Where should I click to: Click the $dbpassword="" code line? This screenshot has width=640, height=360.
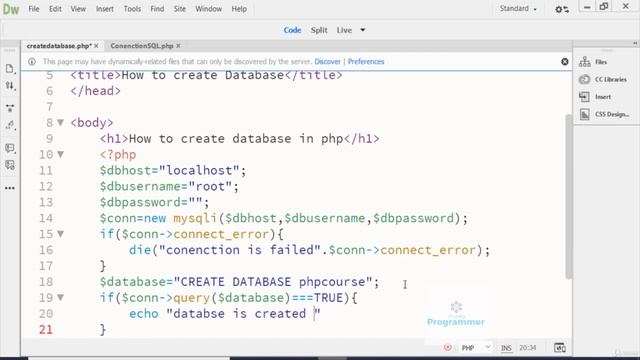pos(154,202)
